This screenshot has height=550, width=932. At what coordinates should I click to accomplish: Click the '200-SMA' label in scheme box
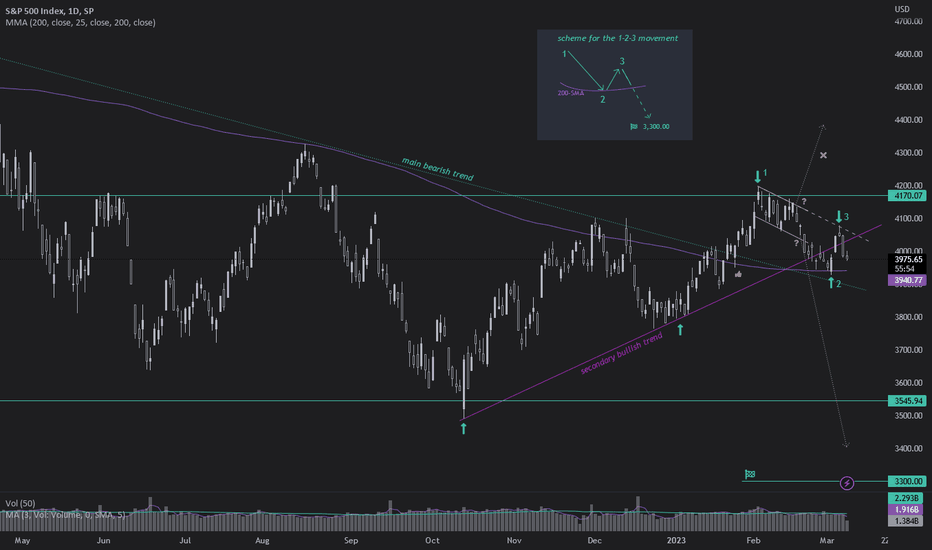(571, 93)
